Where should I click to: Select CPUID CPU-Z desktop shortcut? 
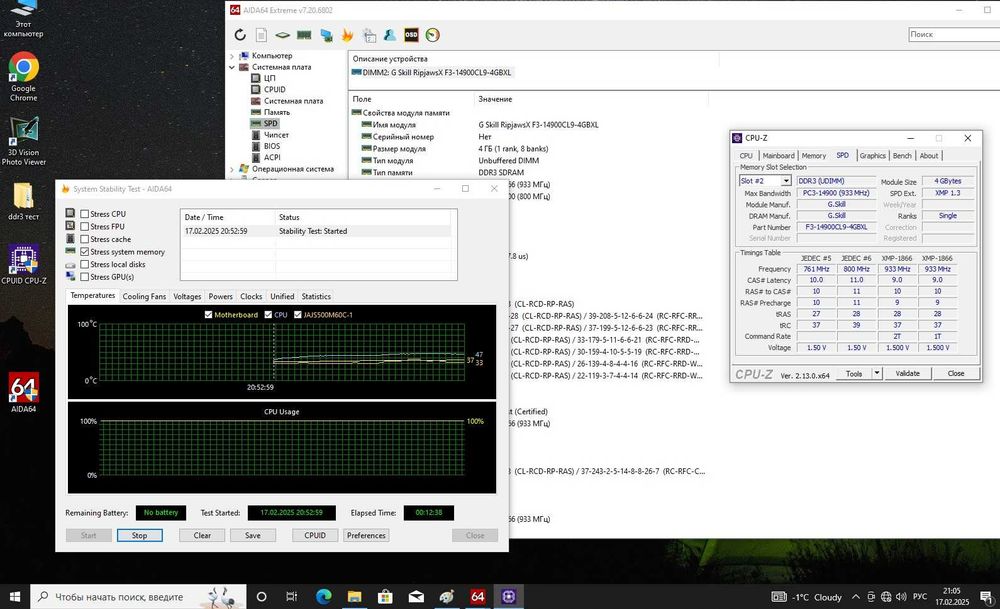(24, 263)
